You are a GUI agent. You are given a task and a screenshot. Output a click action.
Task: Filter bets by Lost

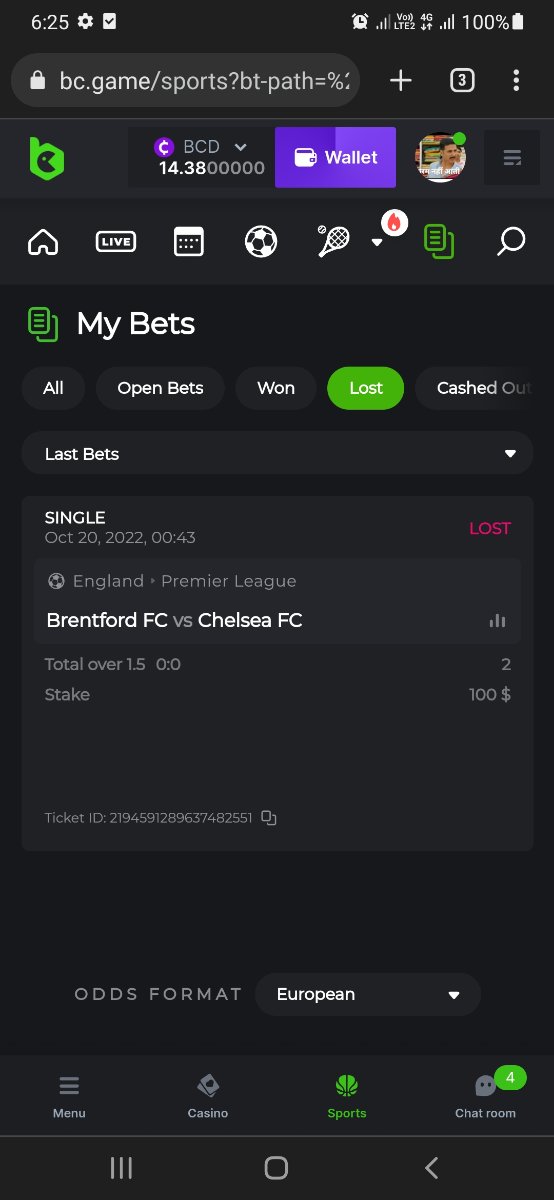pyautogui.click(x=366, y=388)
